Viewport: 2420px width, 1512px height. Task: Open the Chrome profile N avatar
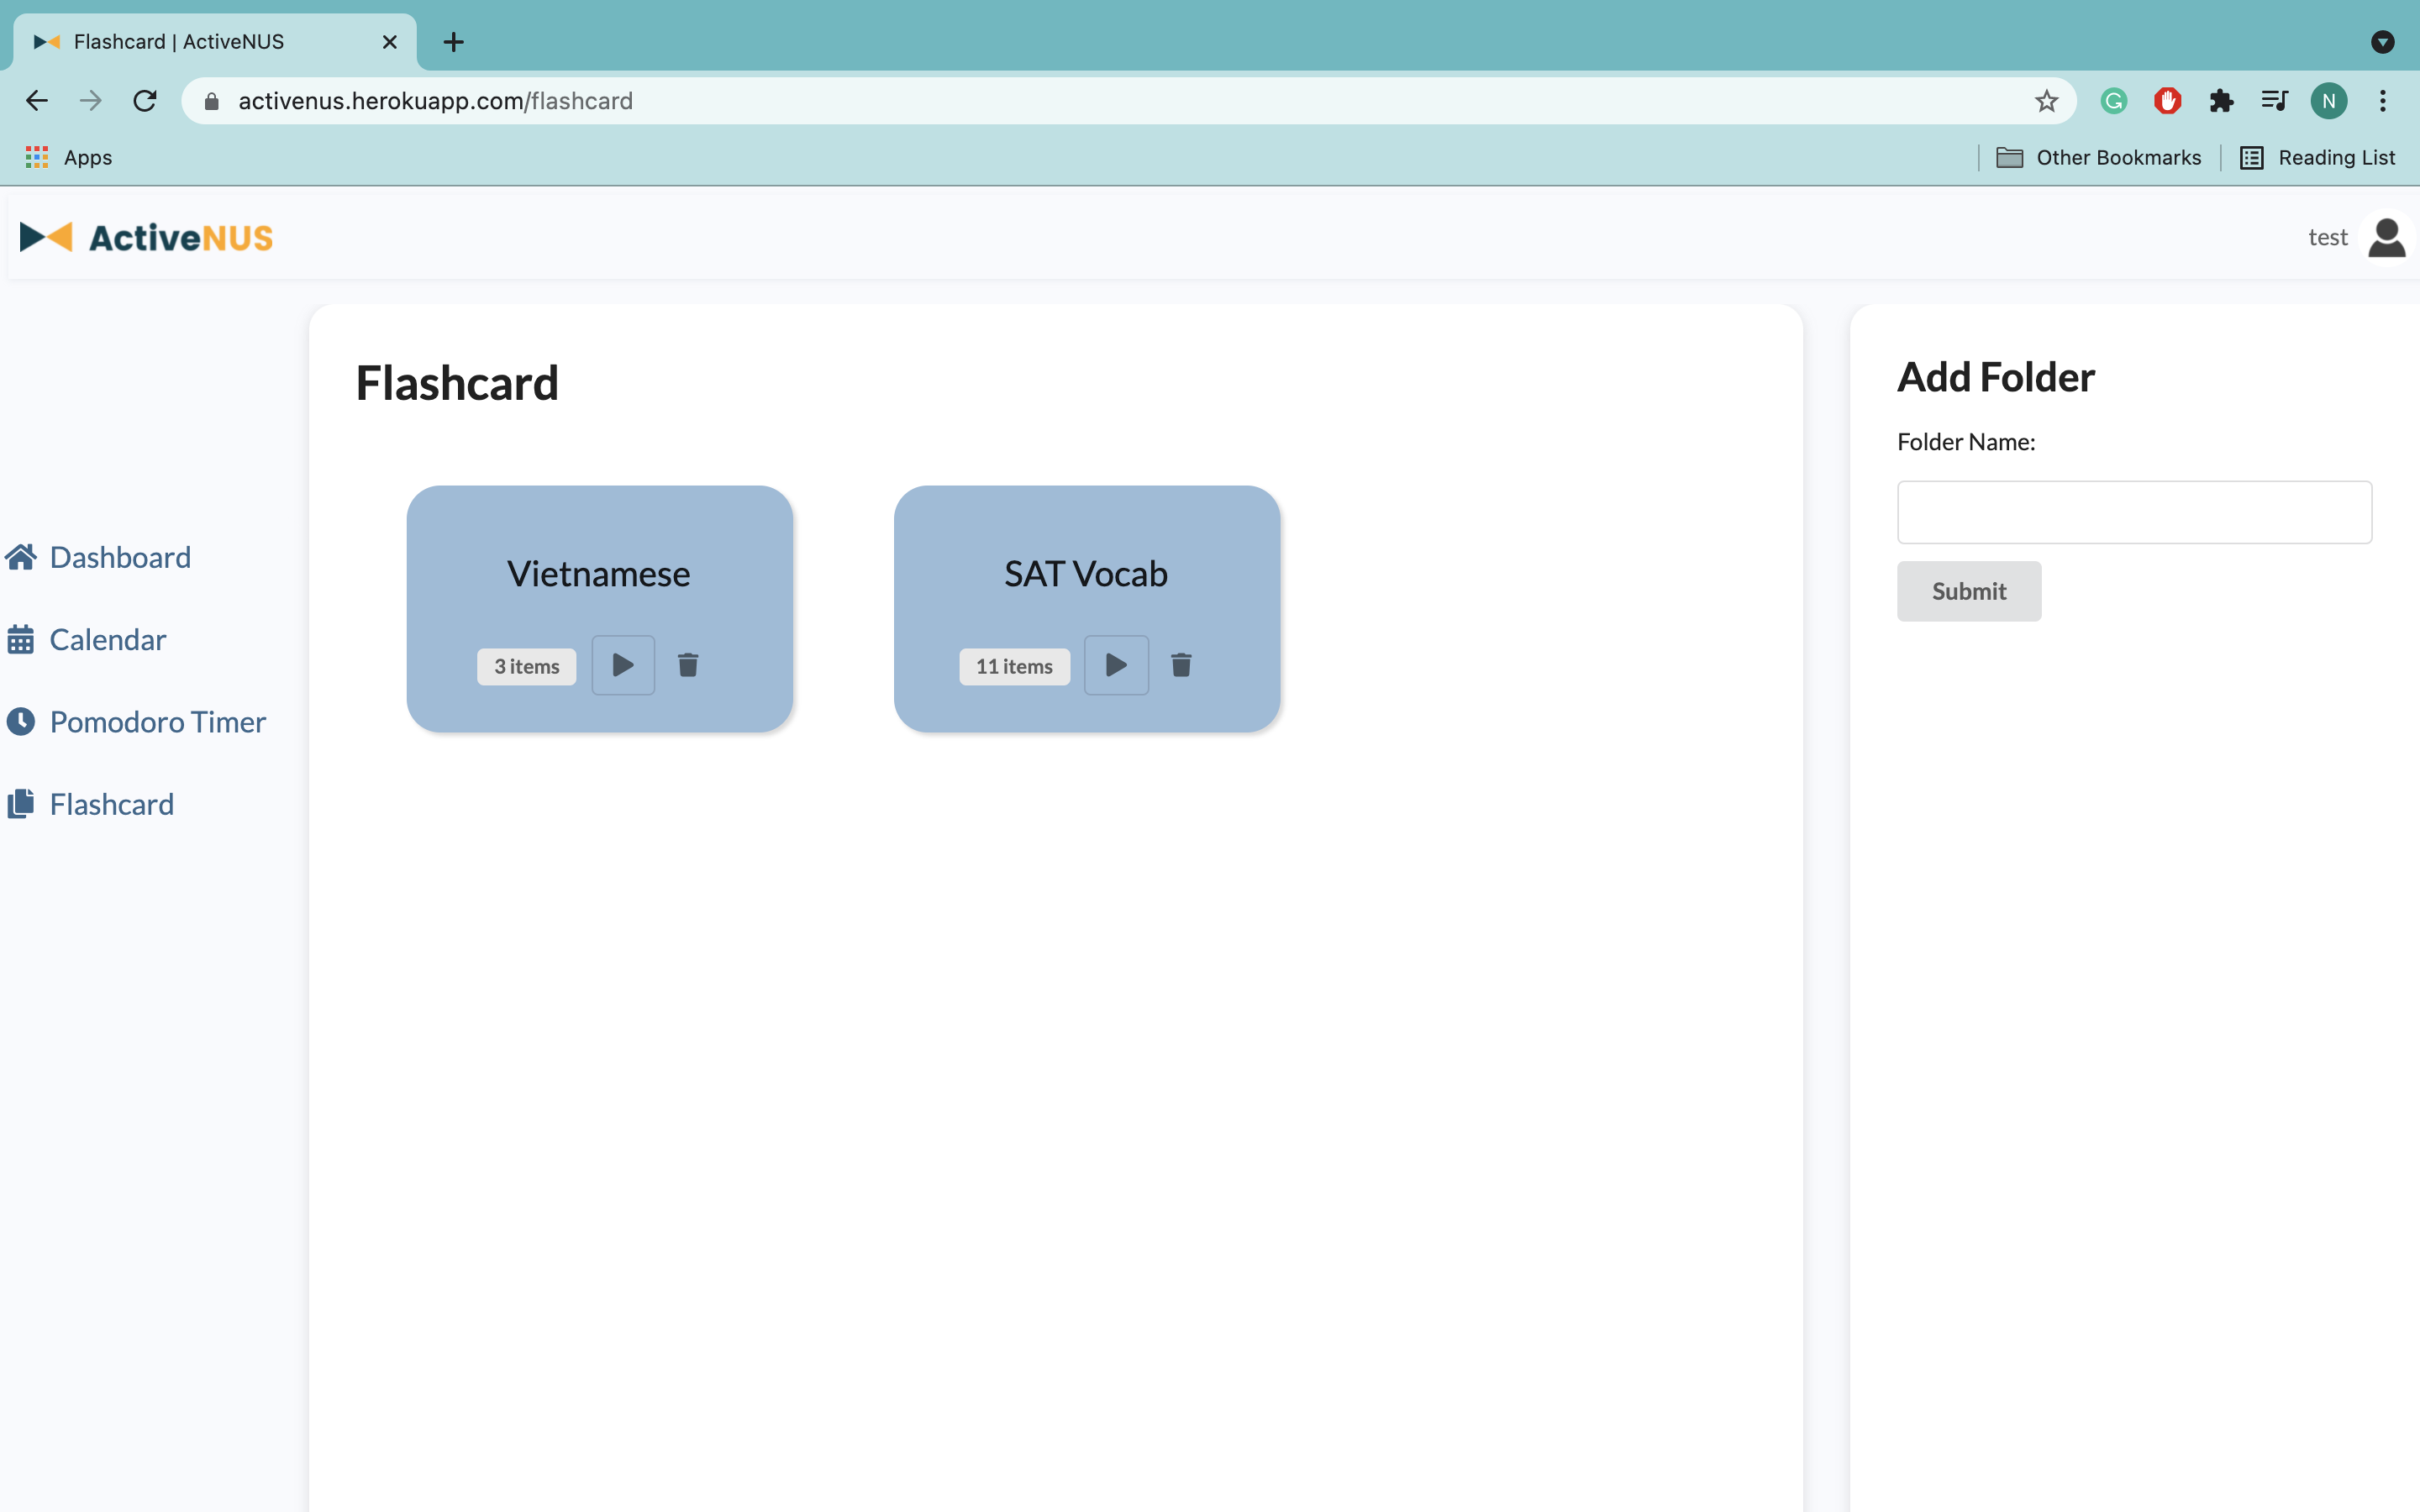coord(2328,101)
